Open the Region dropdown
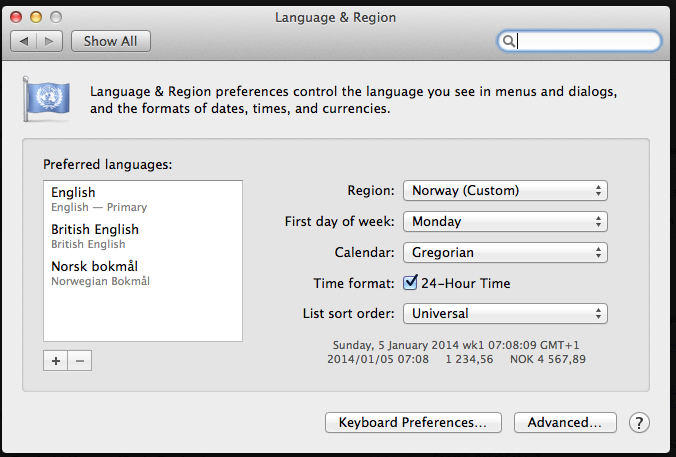The image size is (676, 457). [505, 190]
